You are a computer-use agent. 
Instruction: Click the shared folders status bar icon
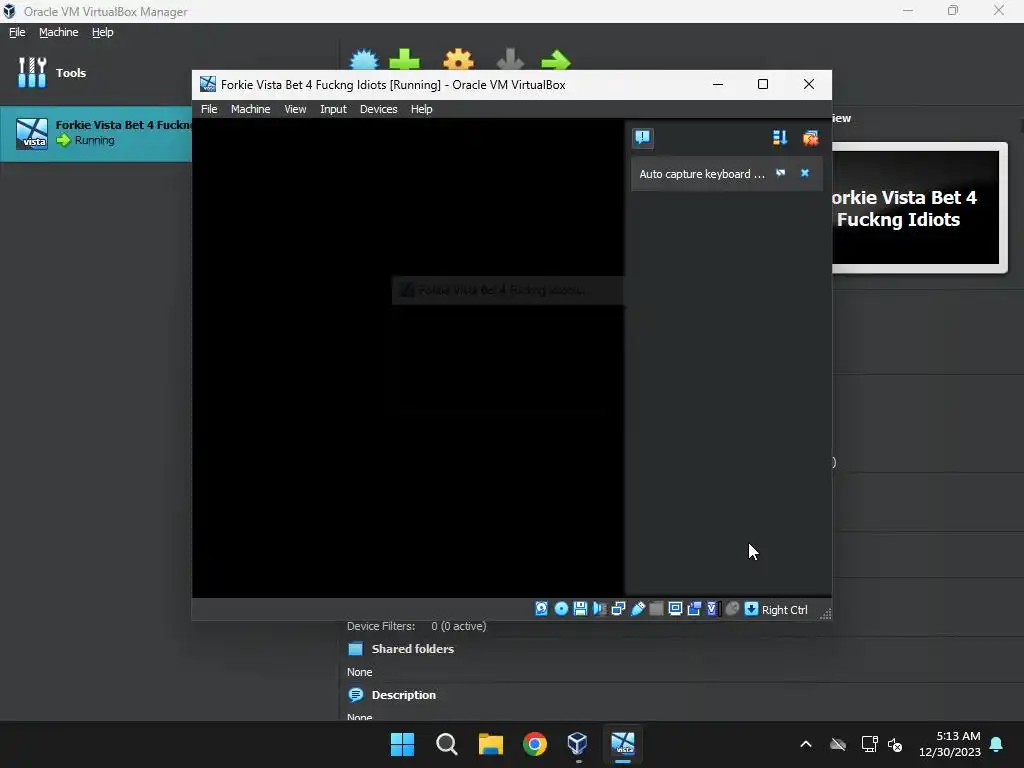[x=656, y=609]
